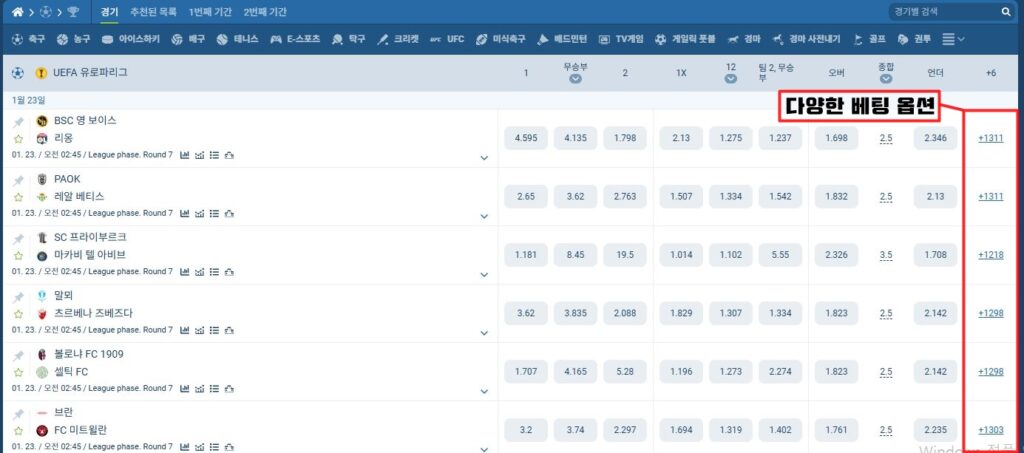Pin the PAOK match
The height and width of the screenshot is (453, 1024).
pos(18,180)
